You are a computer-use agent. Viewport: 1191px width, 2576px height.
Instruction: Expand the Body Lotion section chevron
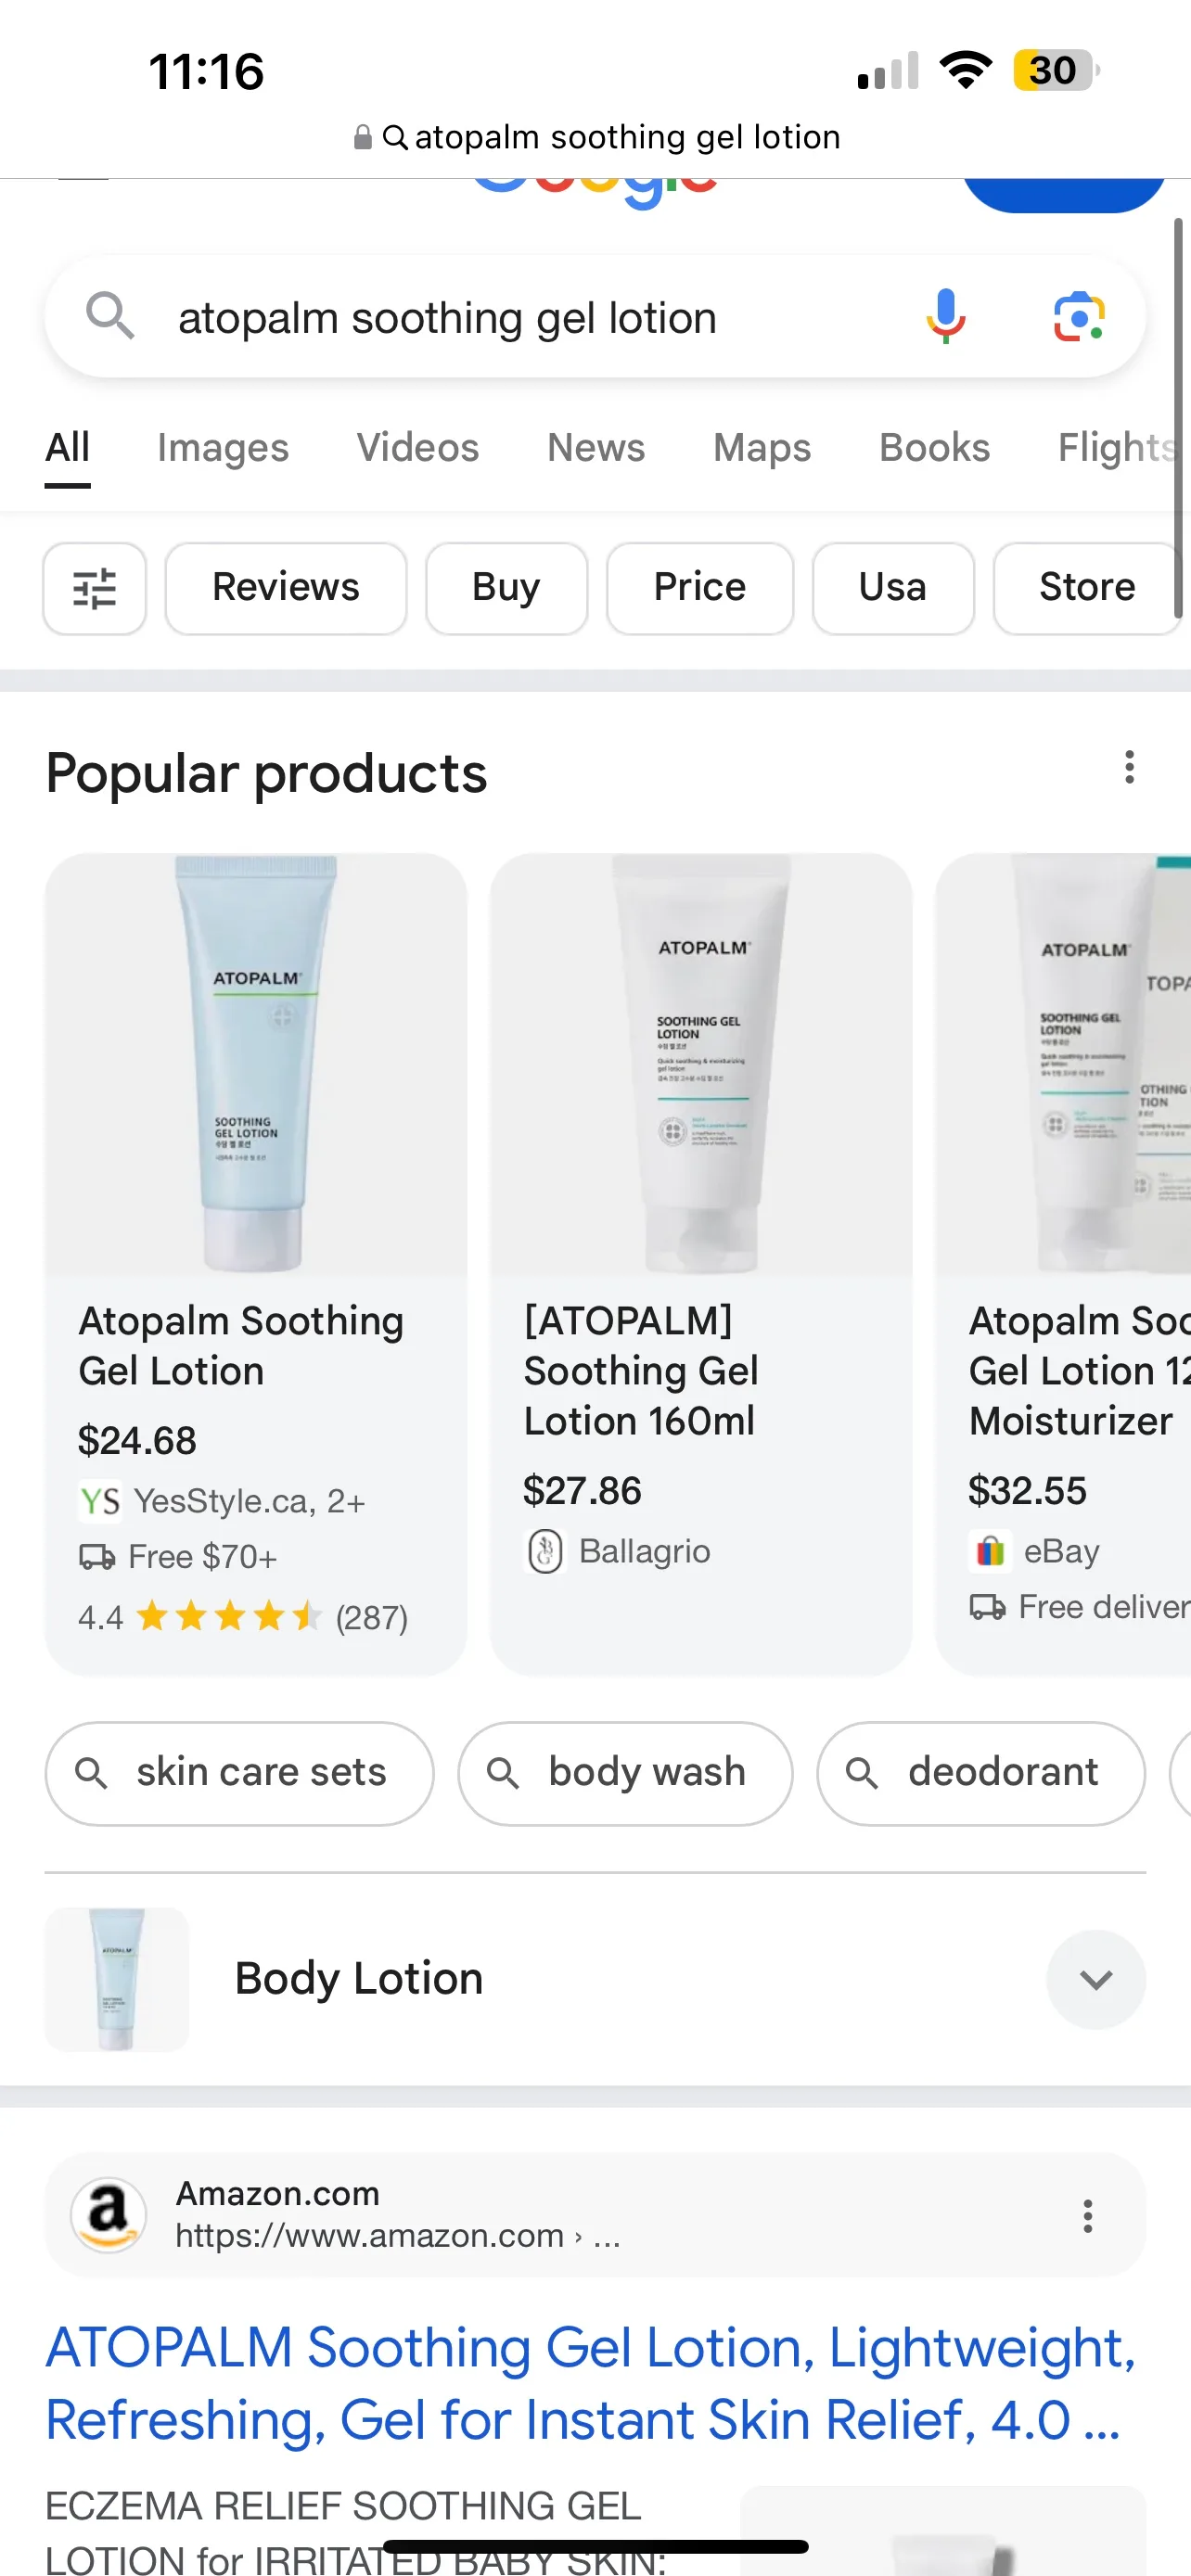[1096, 1979]
